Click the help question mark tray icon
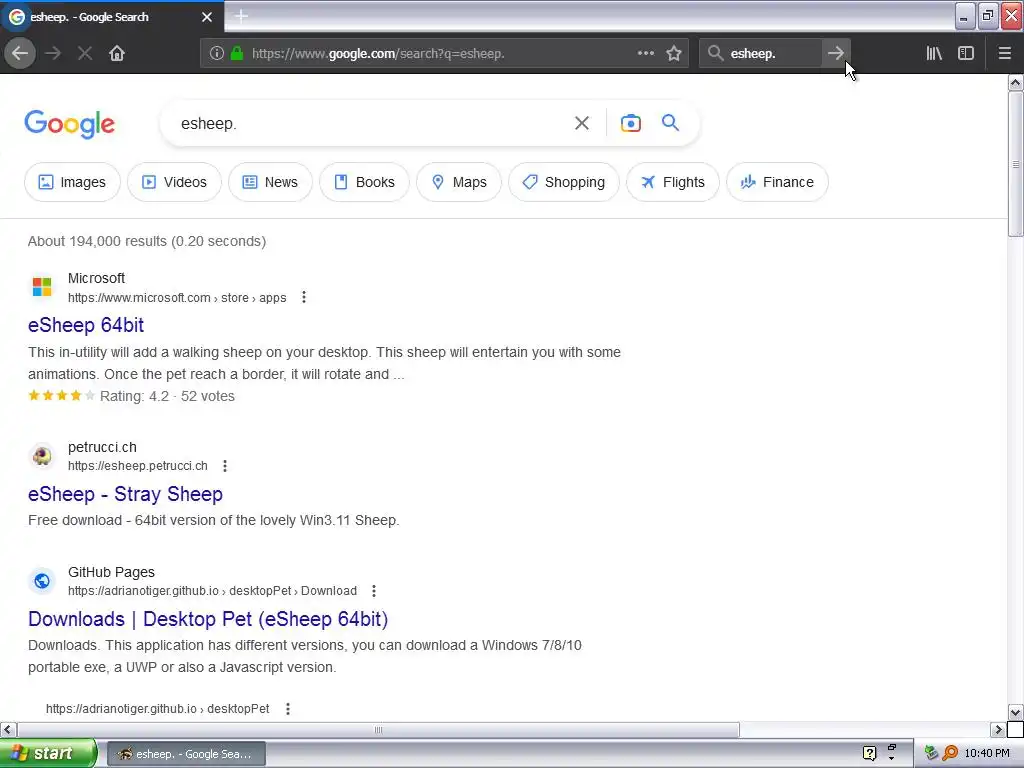The width and height of the screenshot is (1024, 768). pyautogui.click(x=869, y=753)
